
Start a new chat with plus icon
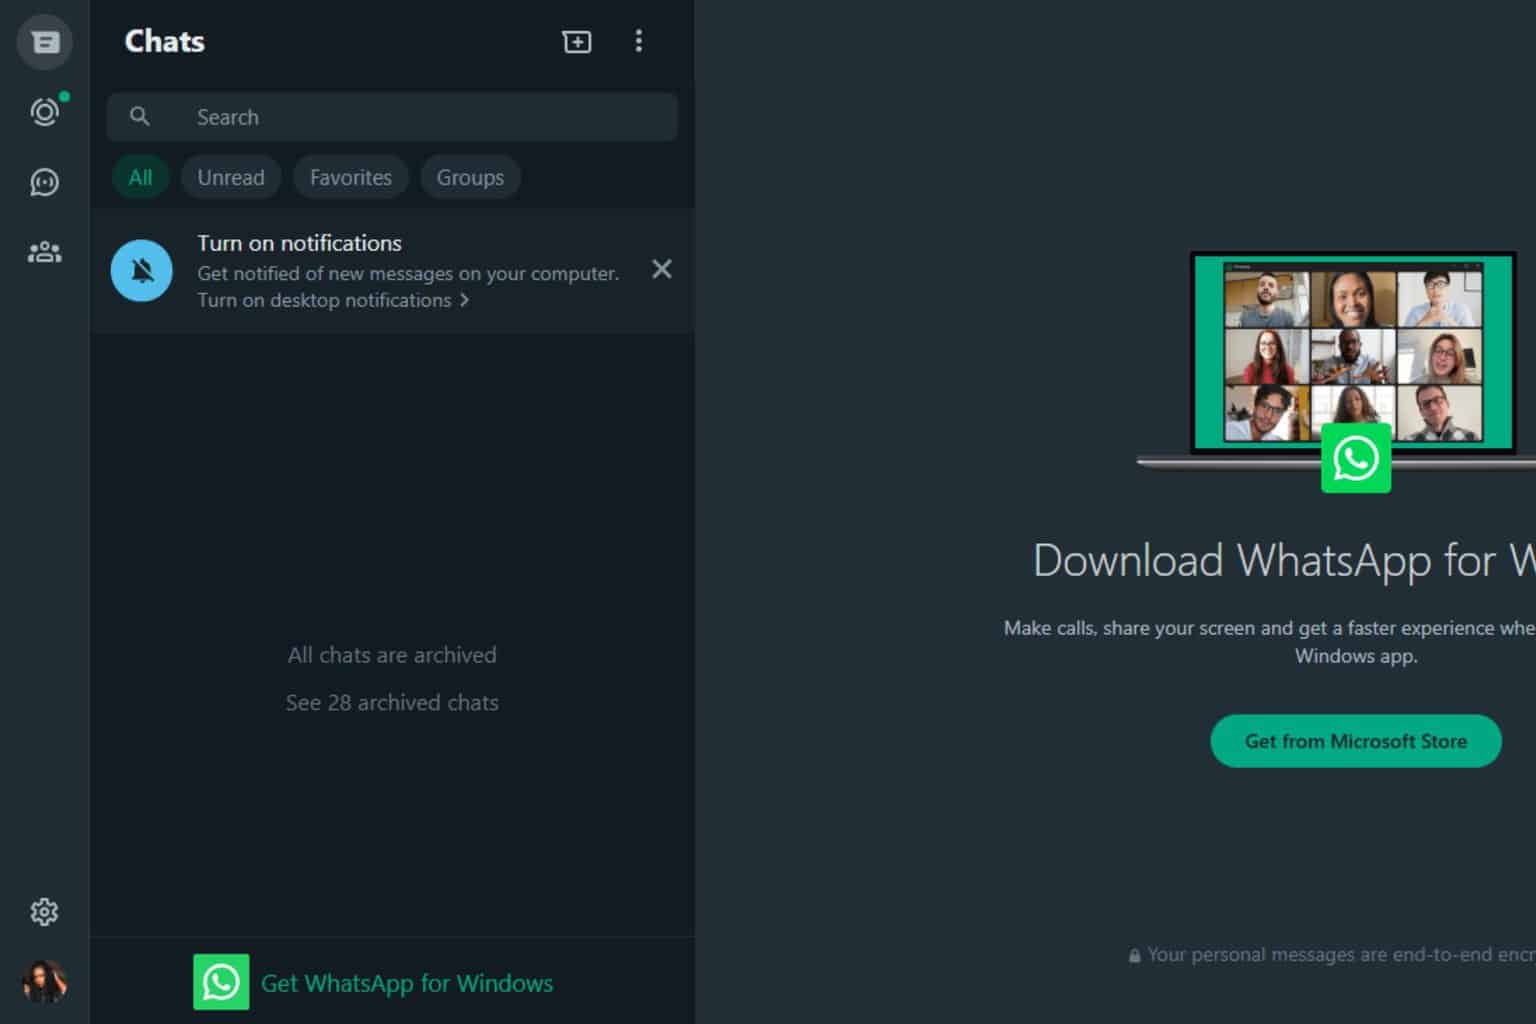577,41
